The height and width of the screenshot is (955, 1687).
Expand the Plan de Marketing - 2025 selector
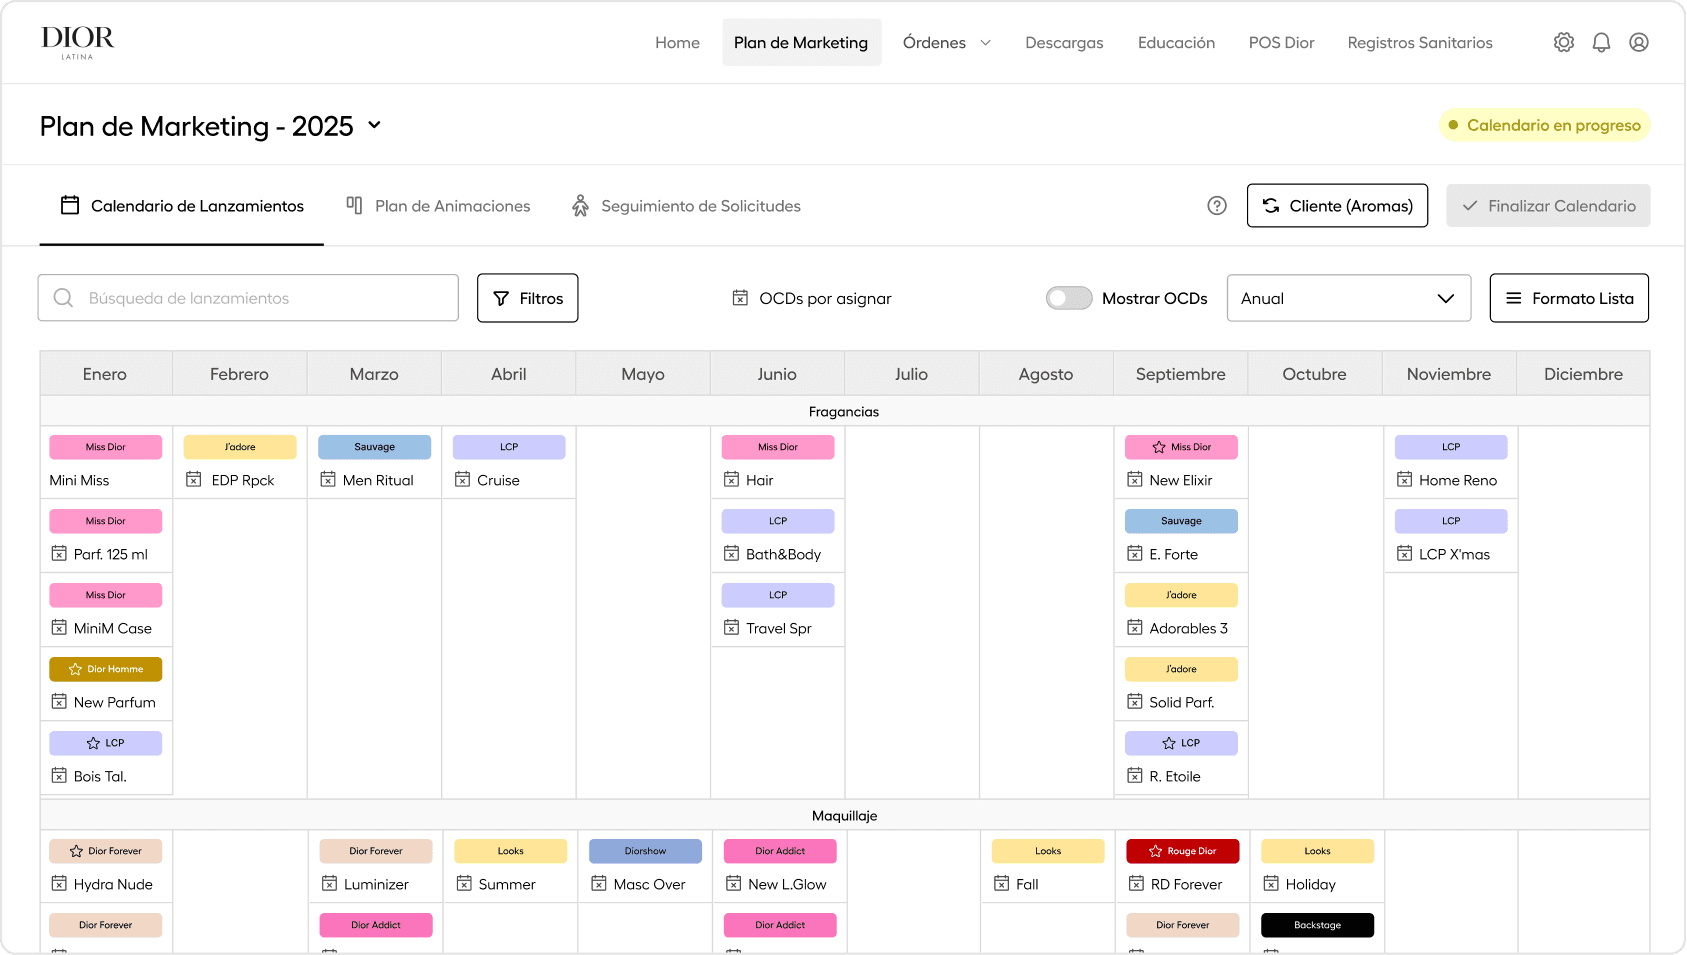tap(374, 125)
